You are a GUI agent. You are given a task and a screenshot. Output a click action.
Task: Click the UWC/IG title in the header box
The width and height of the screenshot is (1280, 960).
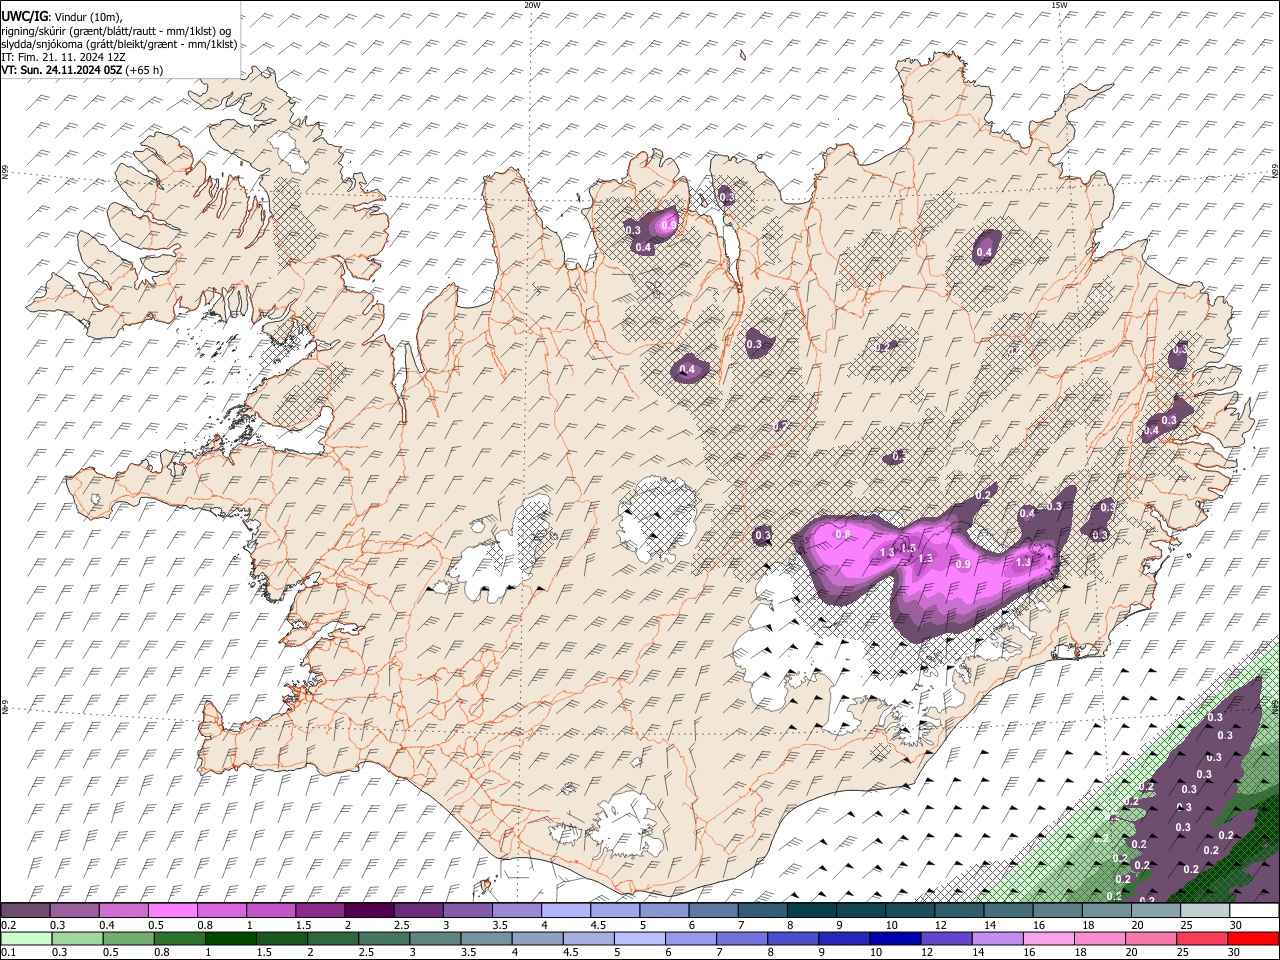pos(23,17)
